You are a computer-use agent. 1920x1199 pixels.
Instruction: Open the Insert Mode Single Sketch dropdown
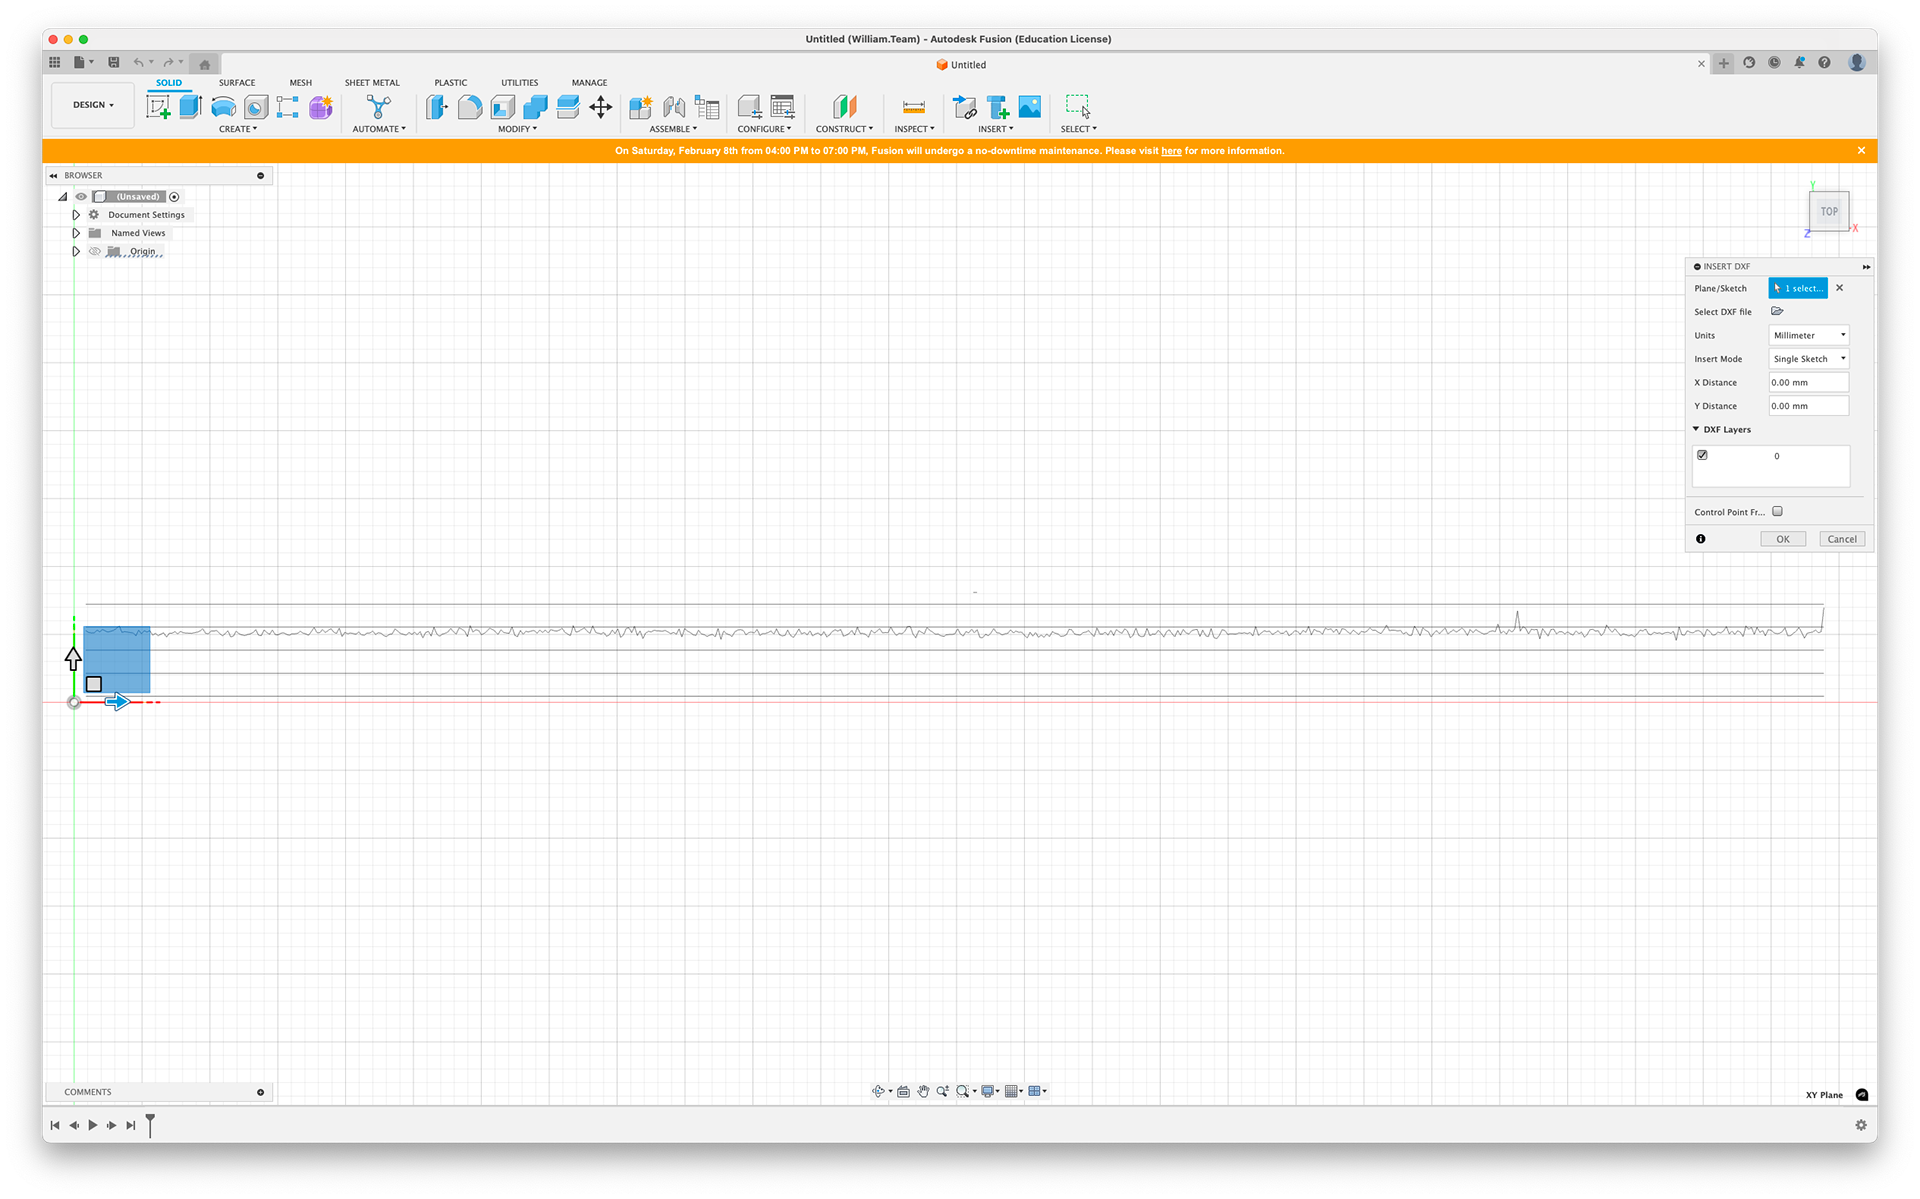tap(1808, 359)
